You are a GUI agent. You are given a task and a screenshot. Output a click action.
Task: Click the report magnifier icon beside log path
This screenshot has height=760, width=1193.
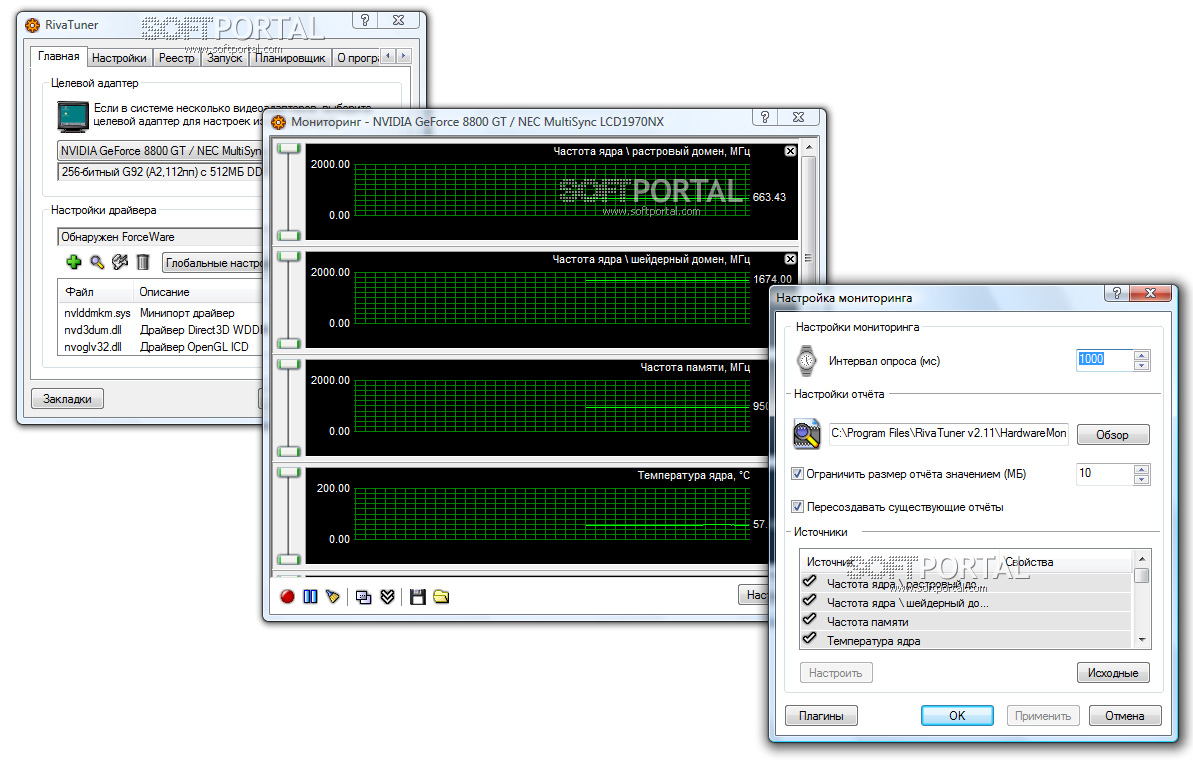coord(806,434)
